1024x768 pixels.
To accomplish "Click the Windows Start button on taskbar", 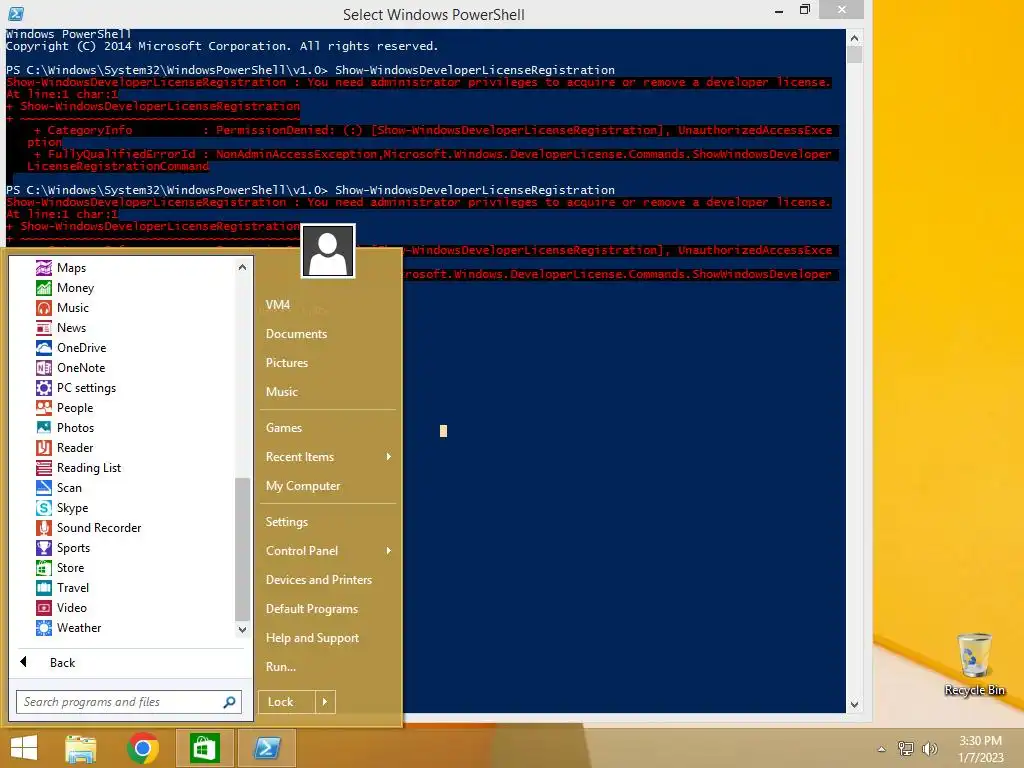I will 24,748.
